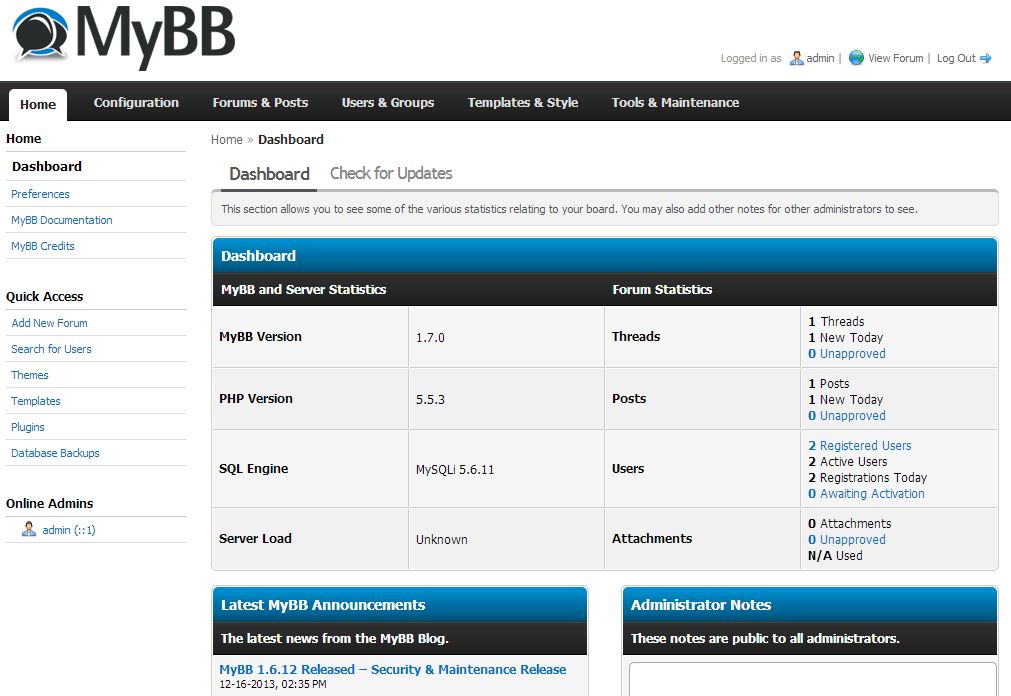This screenshot has width=1011, height=696.
Task: Click SQL Engine value MySQLi 5.6.11
Action: (455, 470)
